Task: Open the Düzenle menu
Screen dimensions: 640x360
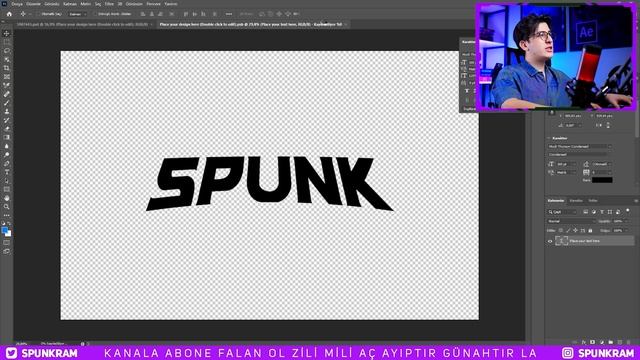Action: click(x=33, y=4)
